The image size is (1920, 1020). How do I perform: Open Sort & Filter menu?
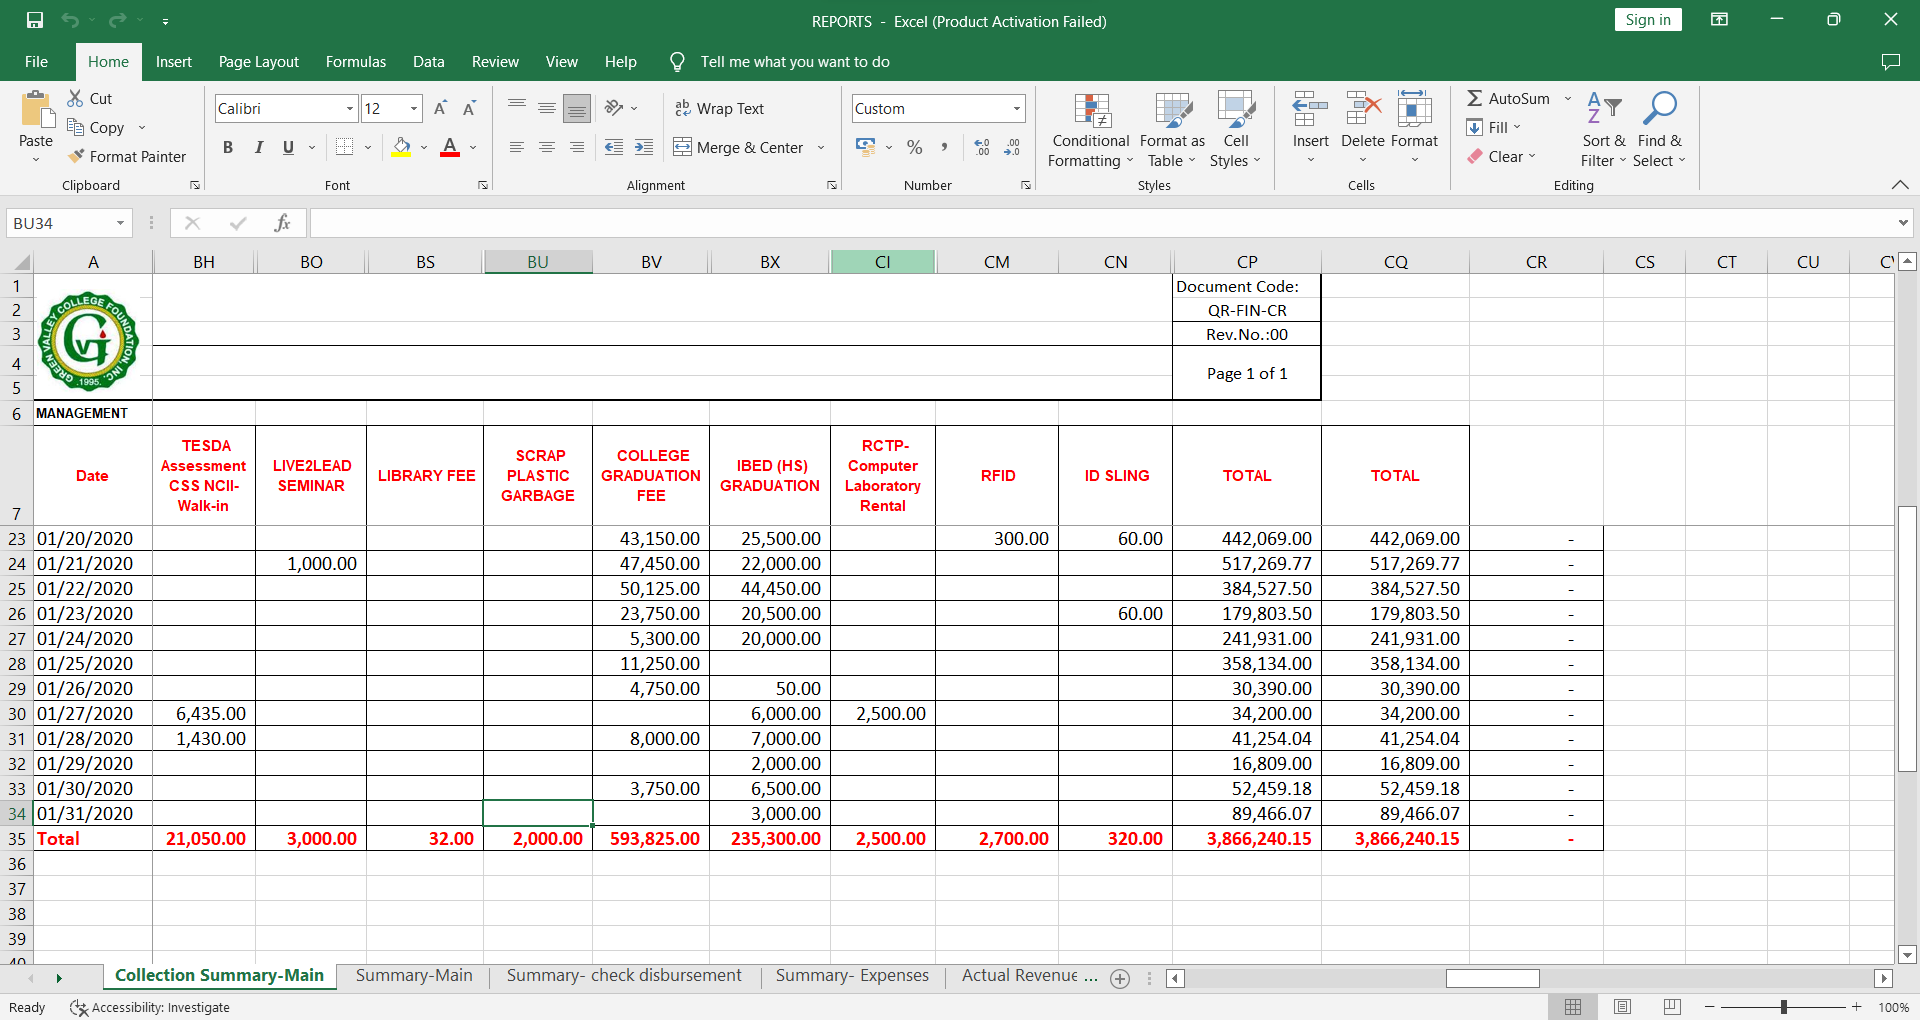point(1604,131)
